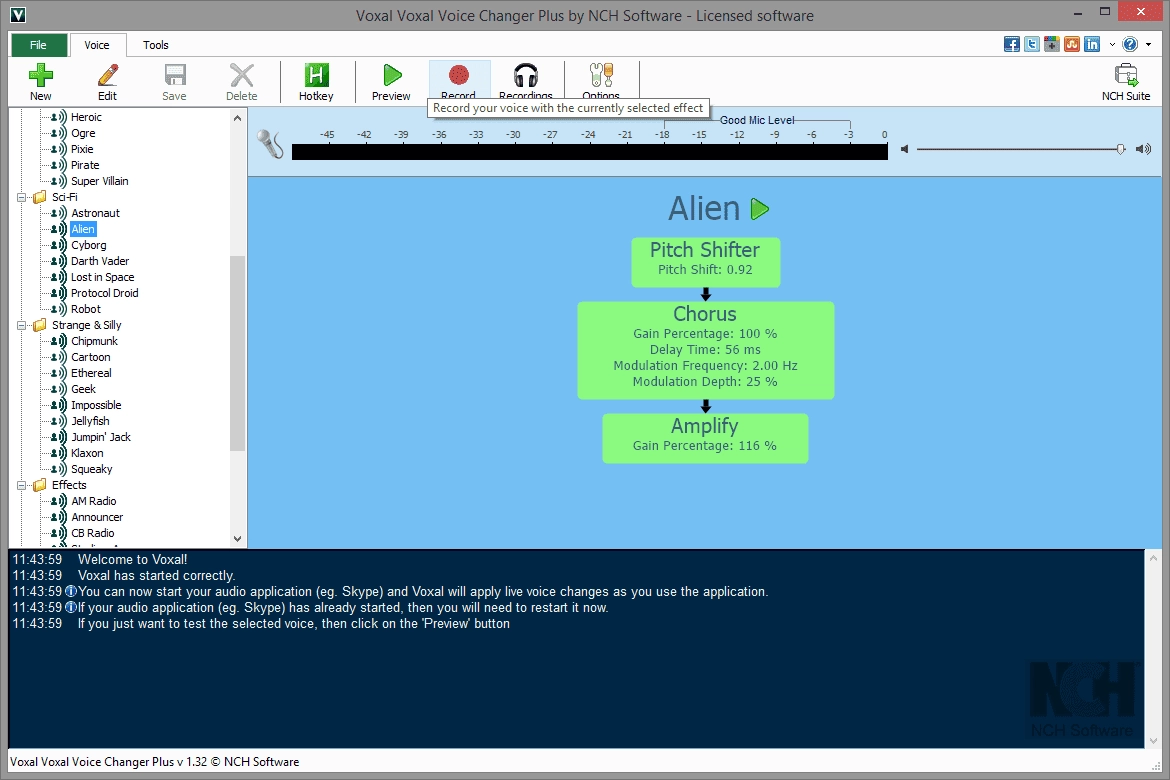Open the Options tools icon
Viewport: 1170px width, 780px height.
point(601,75)
